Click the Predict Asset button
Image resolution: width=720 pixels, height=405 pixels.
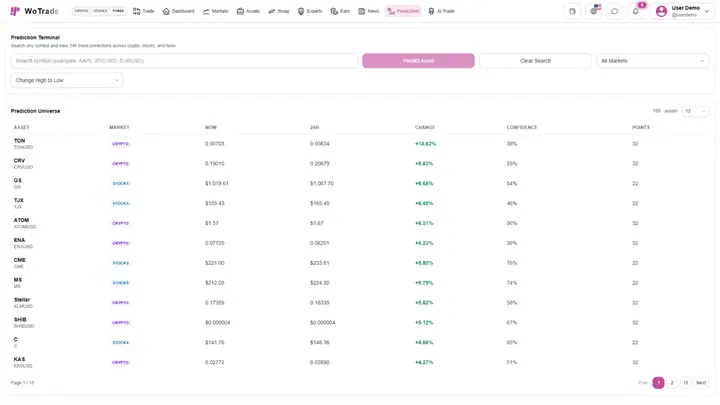click(x=418, y=61)
